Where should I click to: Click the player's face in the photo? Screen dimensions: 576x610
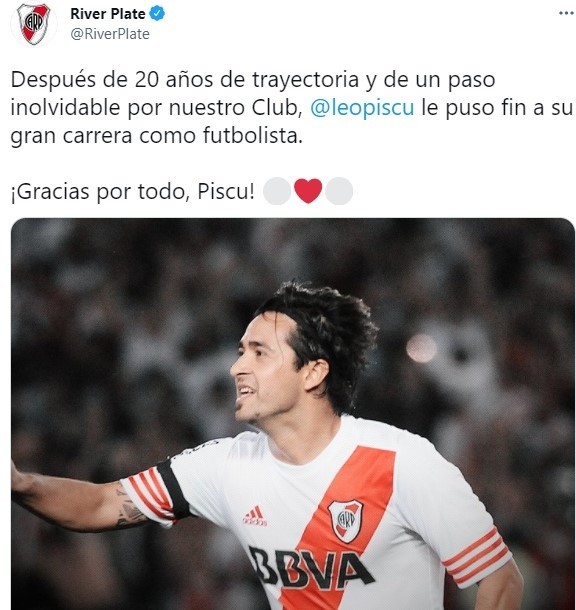pyautogui.click(x=263, y=368)
